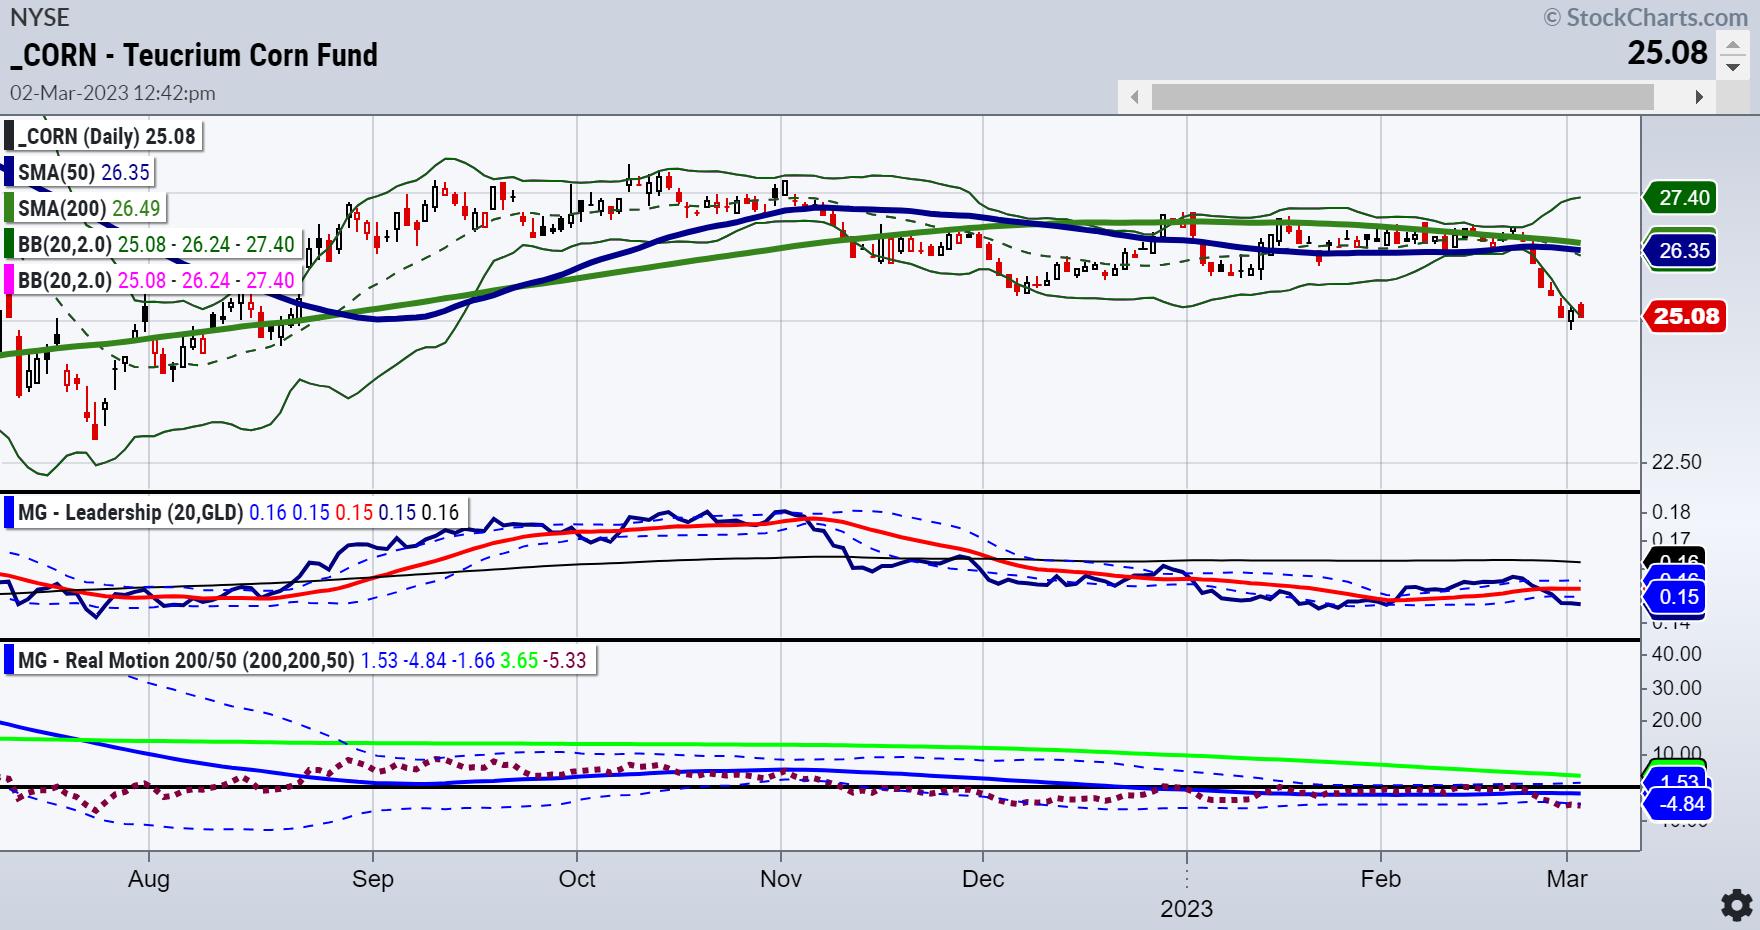Click the blue 26.35 price tag
The height and width of the screenshot is (930, 1760).
click(1682, 251)
